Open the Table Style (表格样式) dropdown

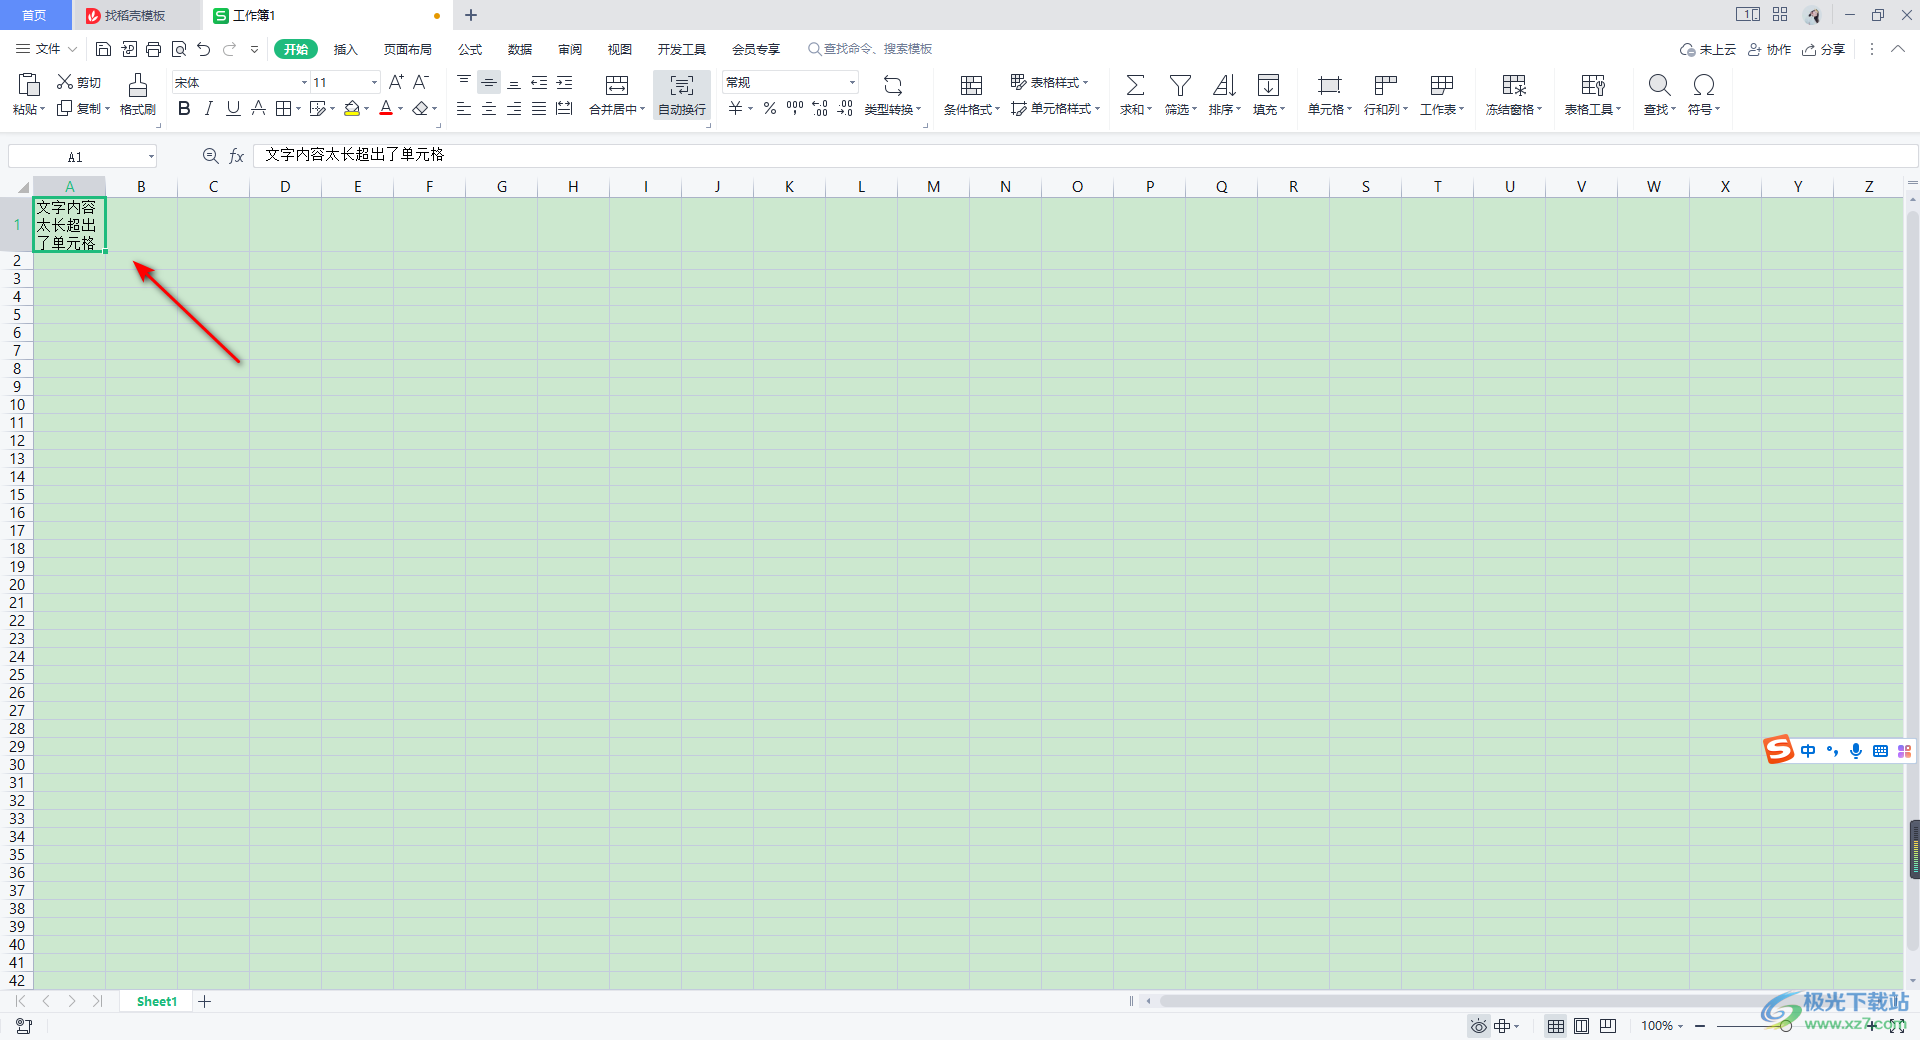1049,82
